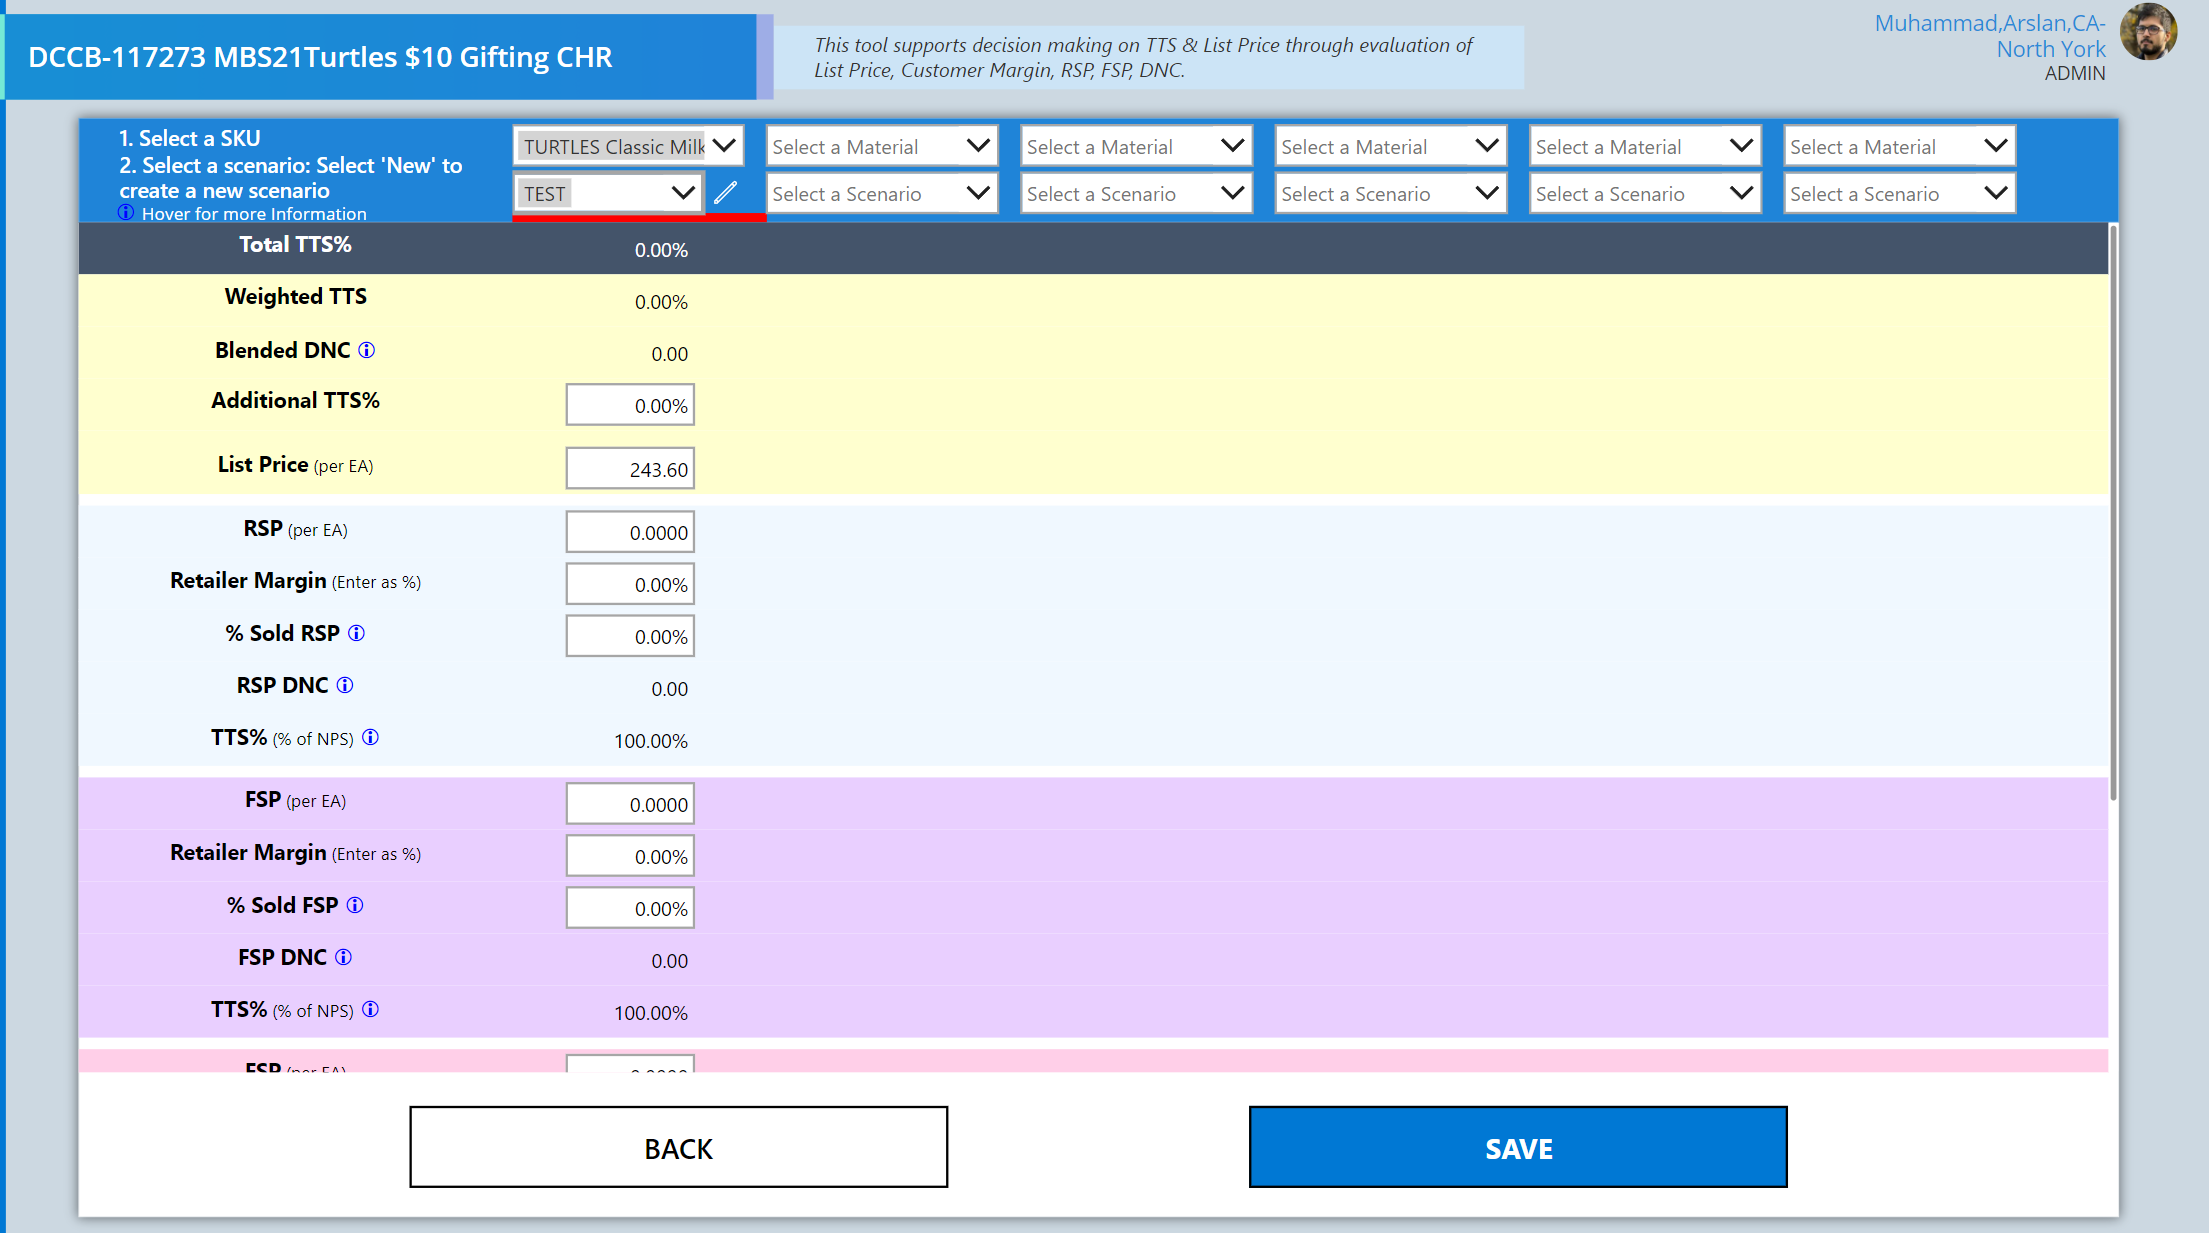
Task: Click the RSP DNC value 0.00
Action: pos(669,689)
